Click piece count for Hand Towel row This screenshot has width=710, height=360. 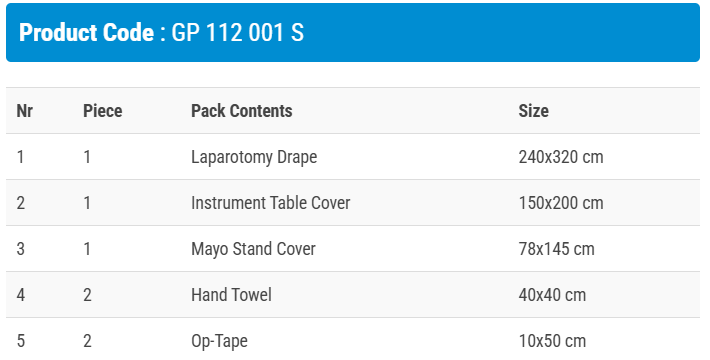tap(87, 295)
